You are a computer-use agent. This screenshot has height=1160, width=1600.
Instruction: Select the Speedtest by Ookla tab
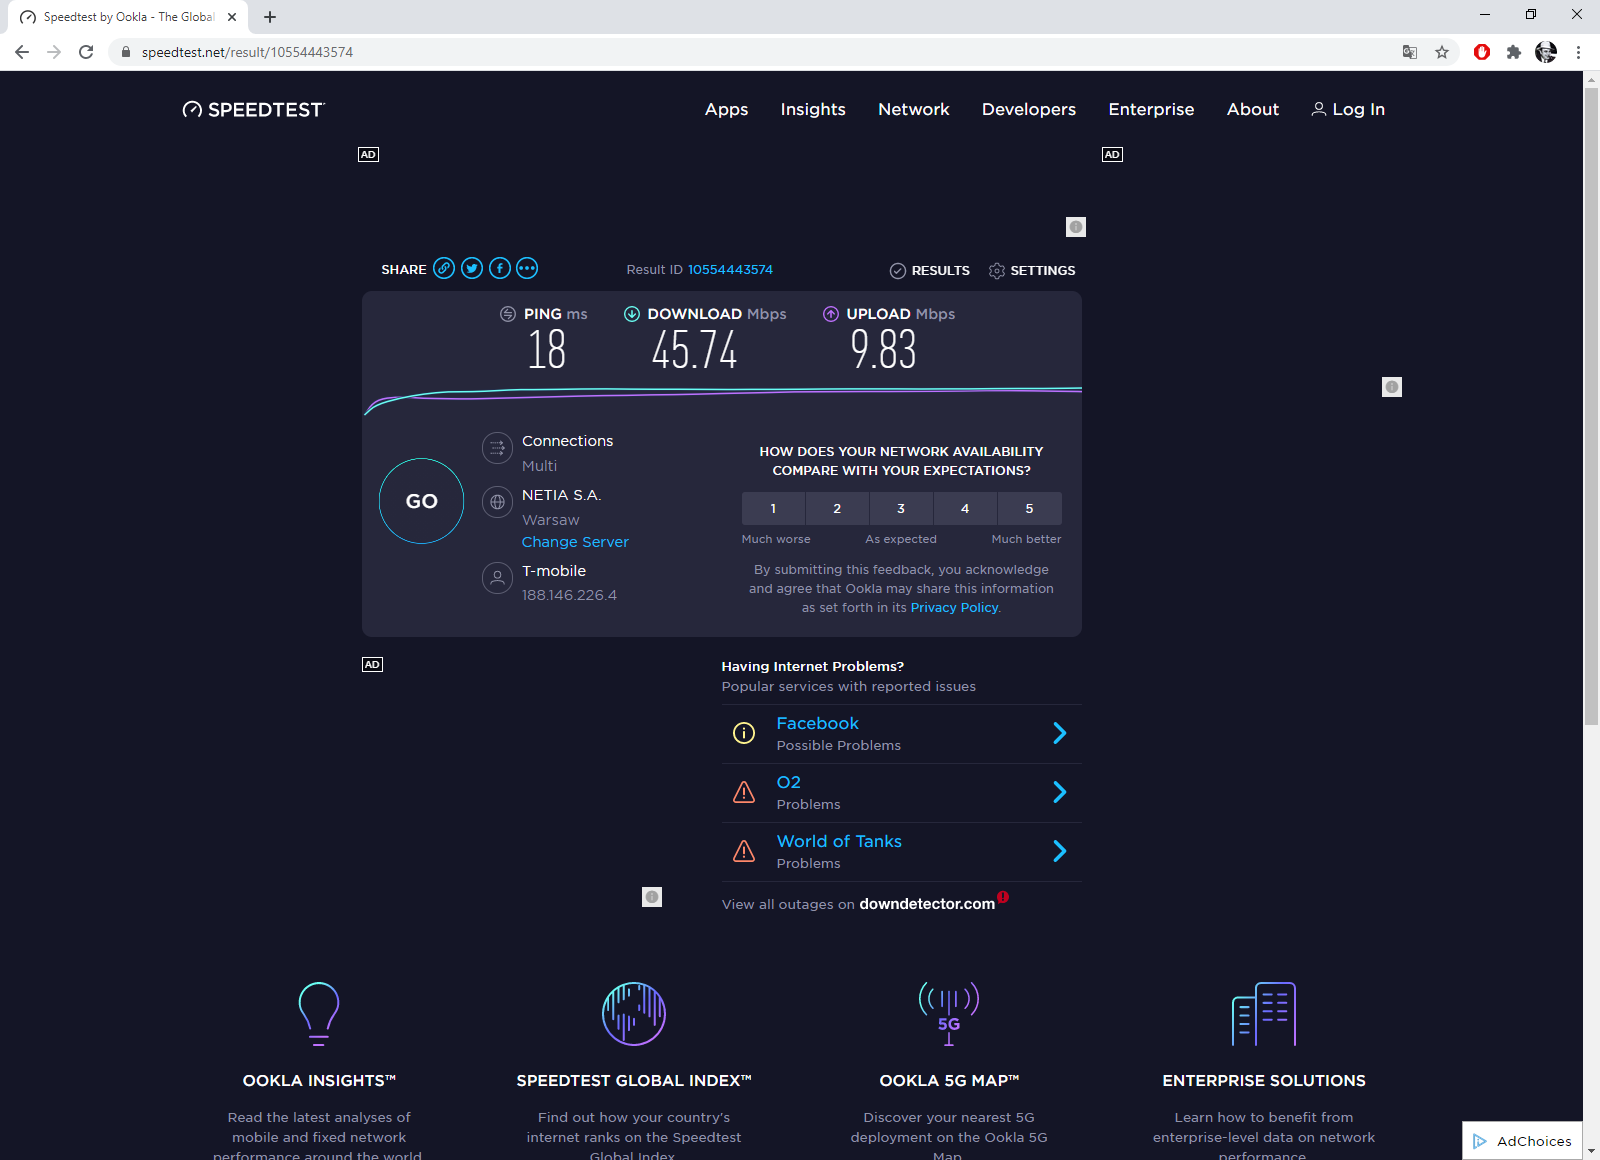tap(128, 17)
